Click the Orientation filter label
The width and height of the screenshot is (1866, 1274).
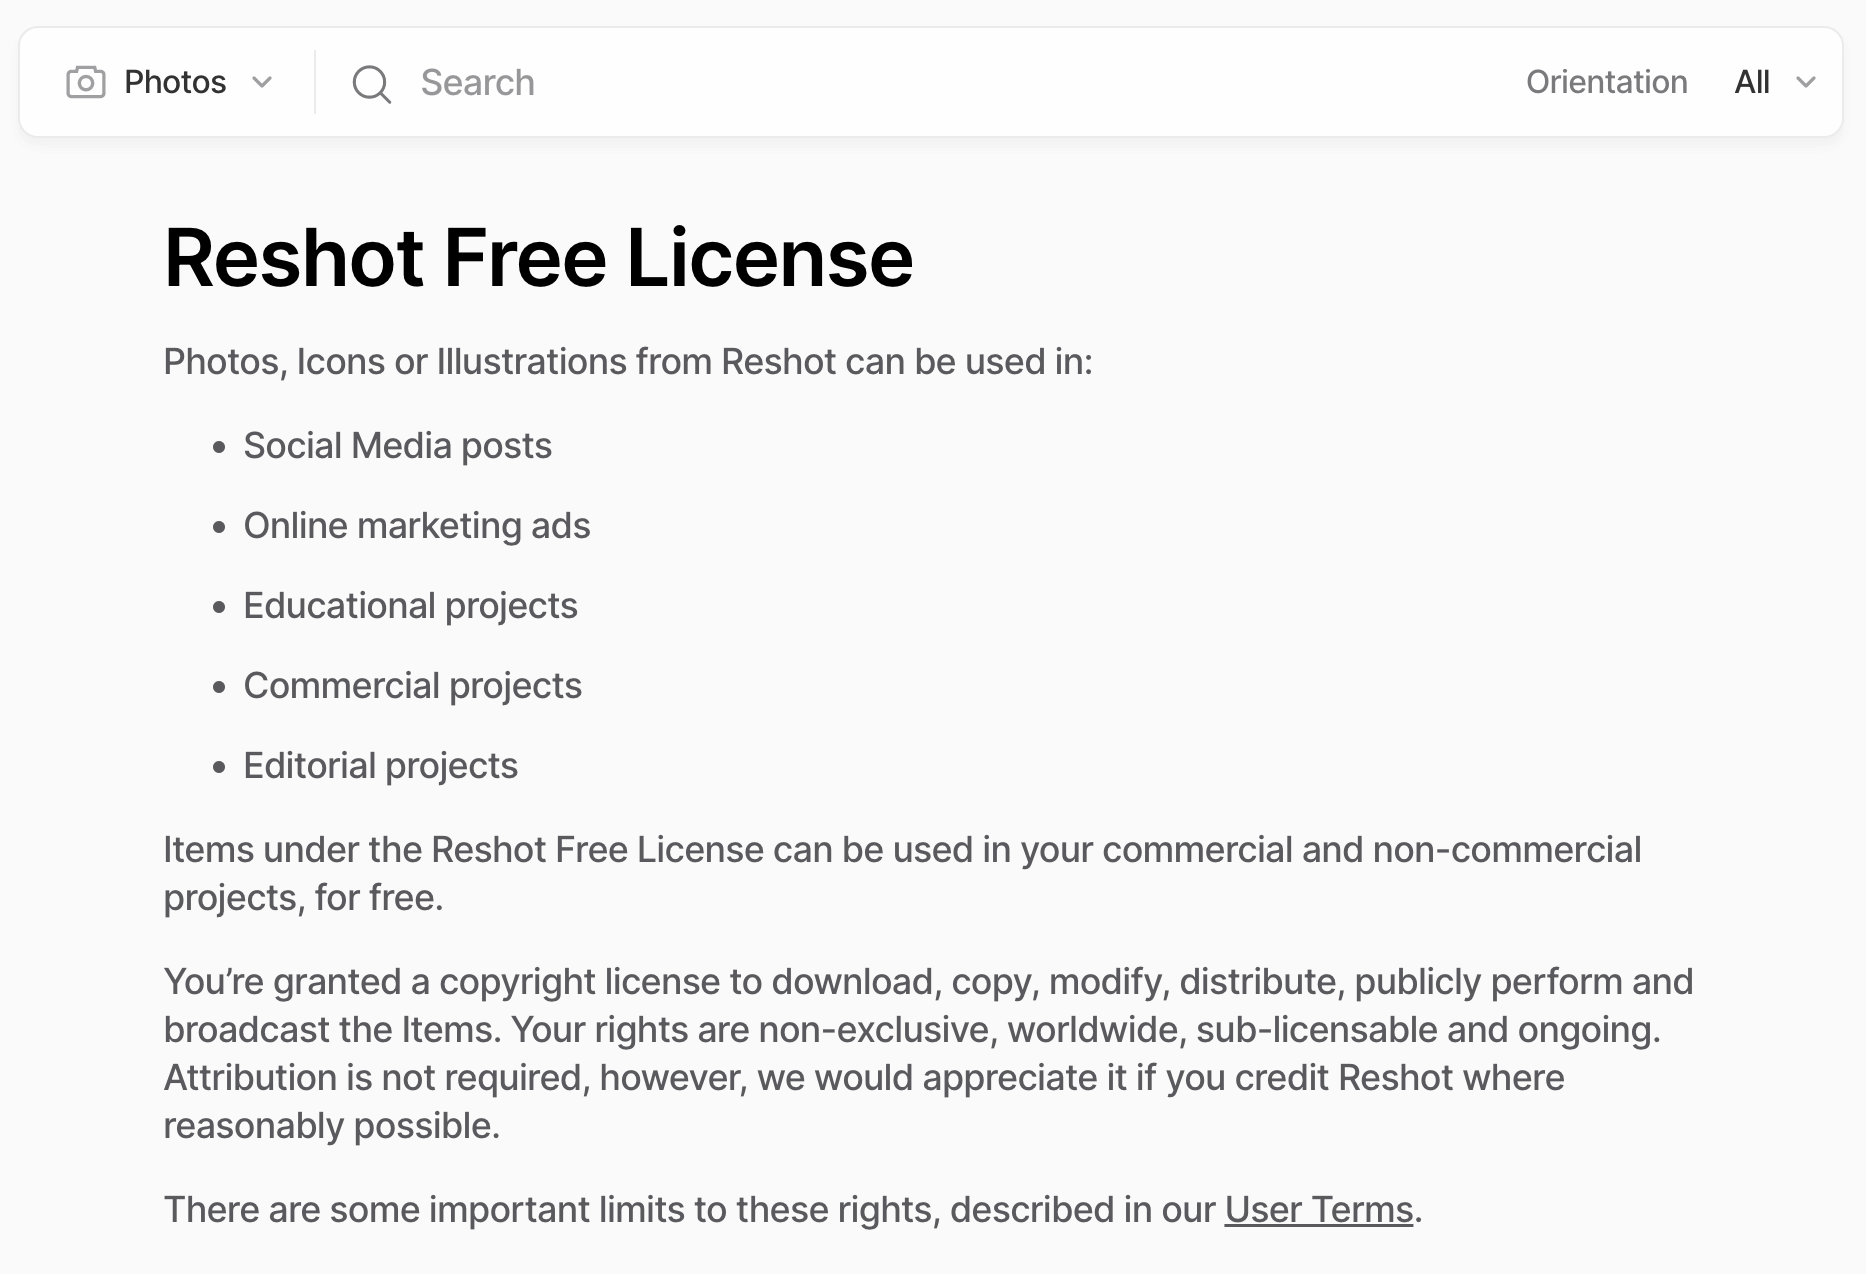click(1606, 82)
